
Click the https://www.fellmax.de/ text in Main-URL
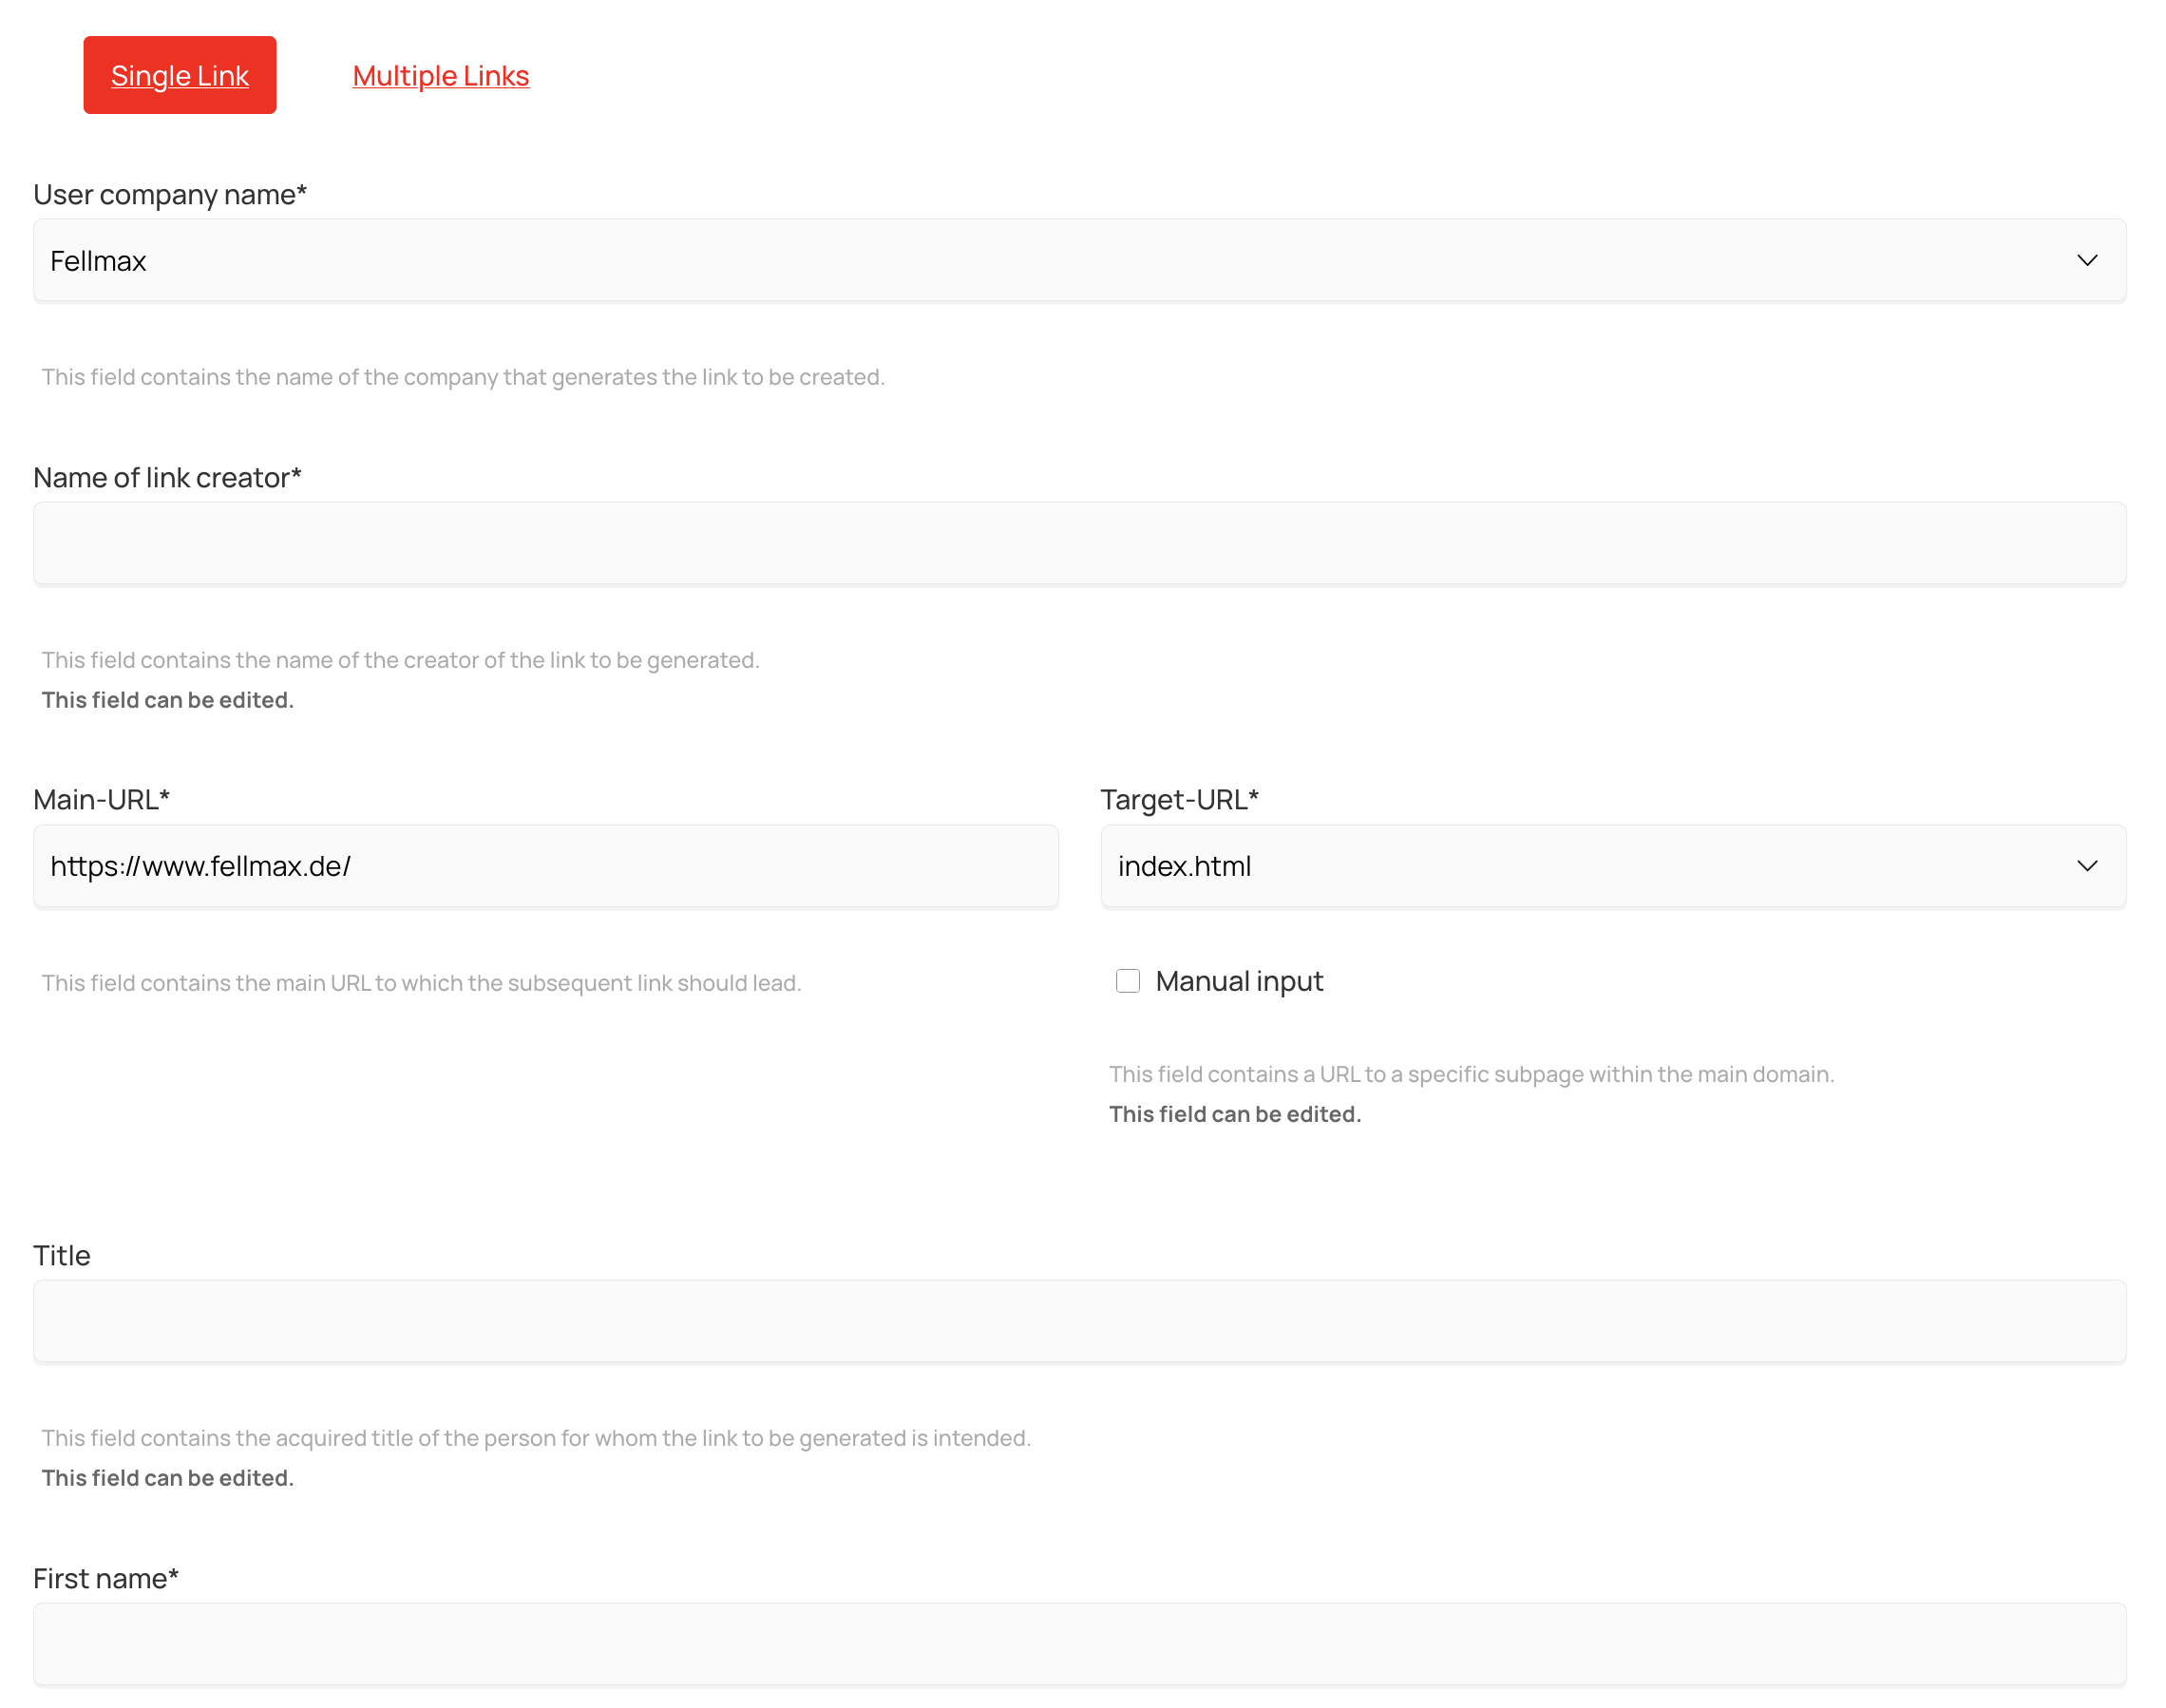(200, 866)
